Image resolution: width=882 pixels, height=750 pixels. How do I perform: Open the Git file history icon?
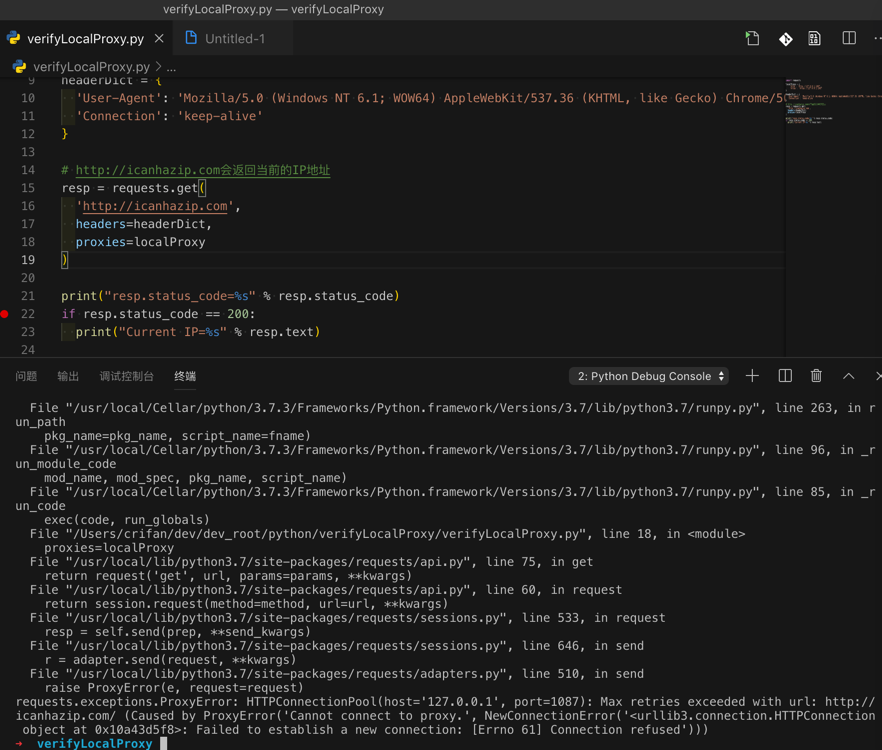point(785,39)
